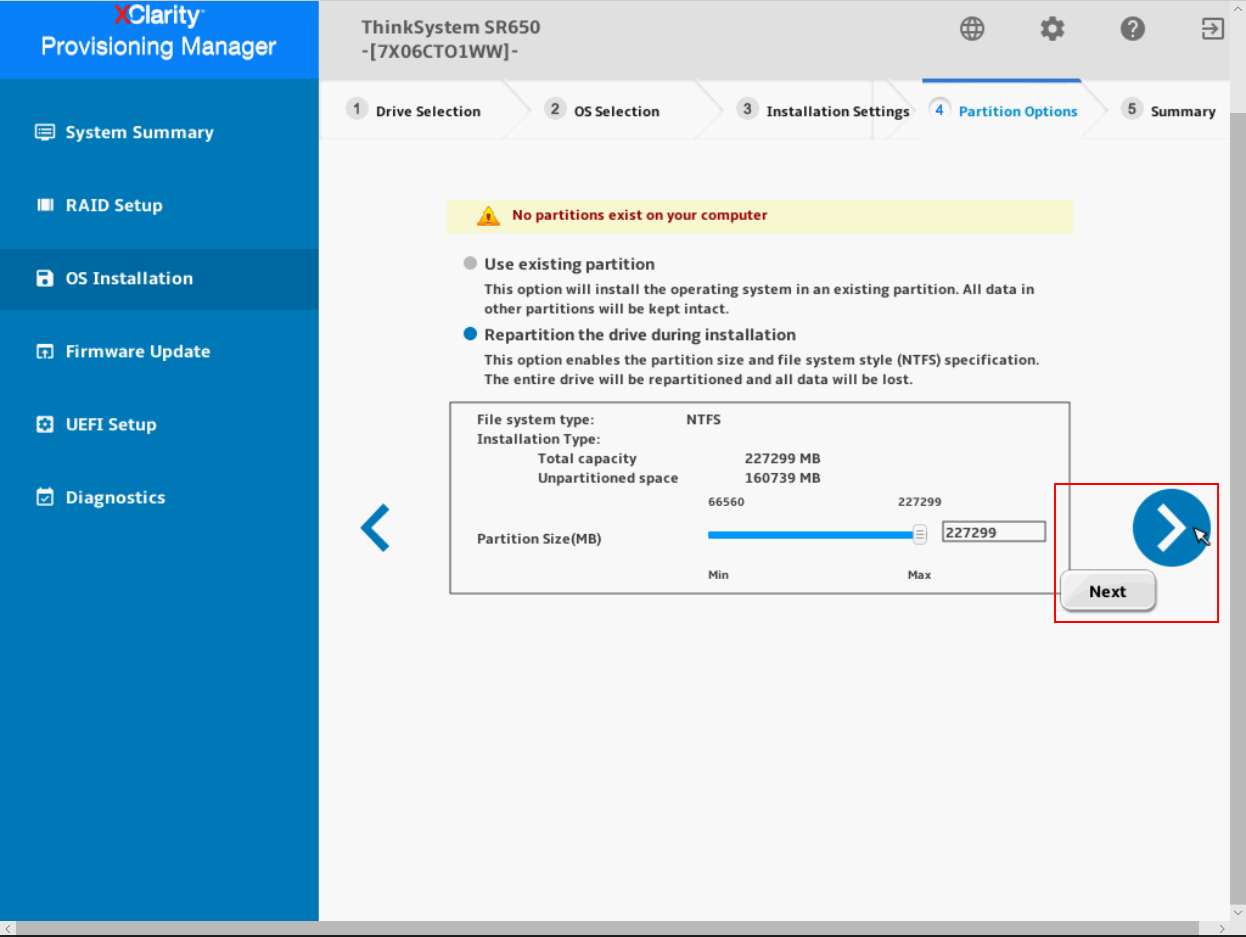The width and height of the screenshot is (1246, 937).
Task: Click the partition size input showing 227299
Action: tap(994, 533)
